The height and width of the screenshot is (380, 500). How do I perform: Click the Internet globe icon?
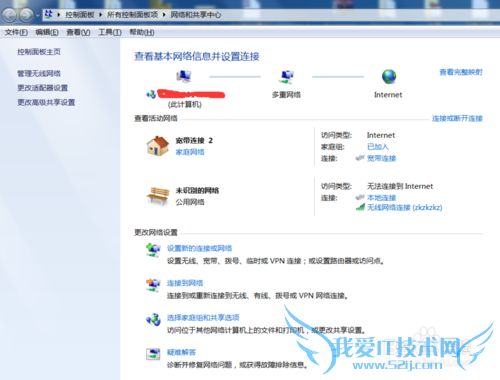click(389, 76)
